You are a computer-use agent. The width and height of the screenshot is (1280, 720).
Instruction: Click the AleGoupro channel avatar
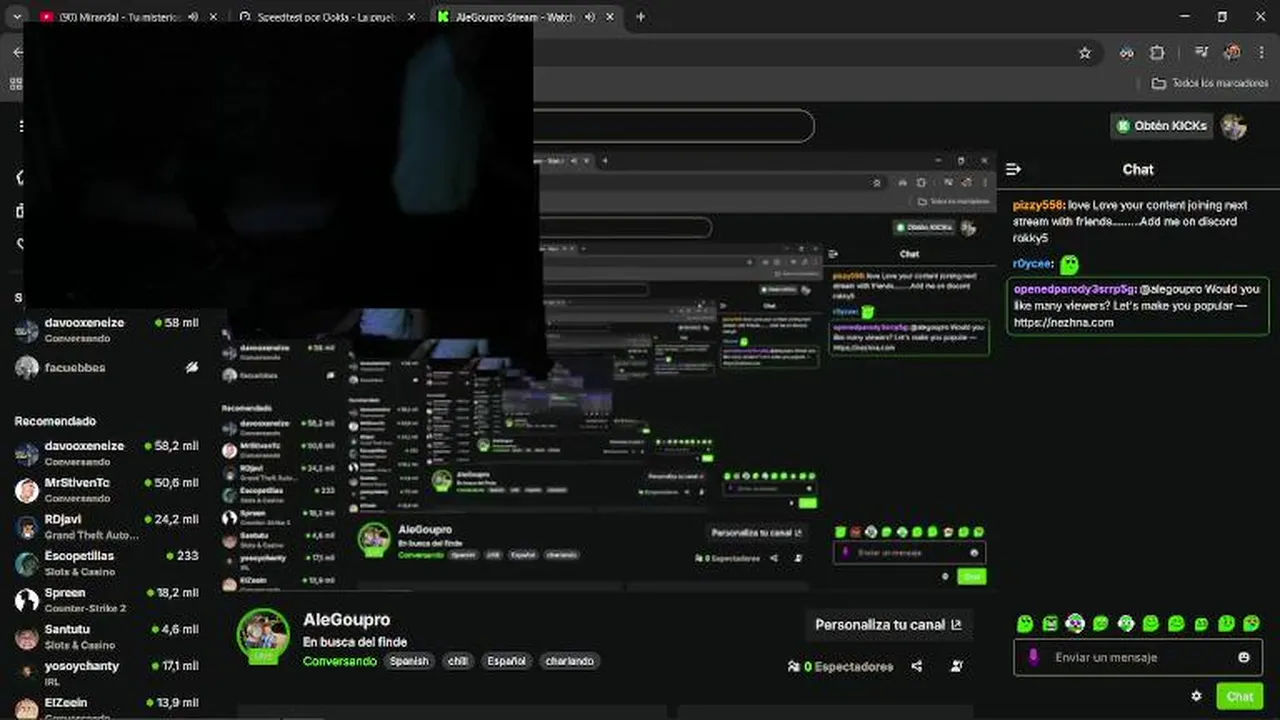coord(263,635)
